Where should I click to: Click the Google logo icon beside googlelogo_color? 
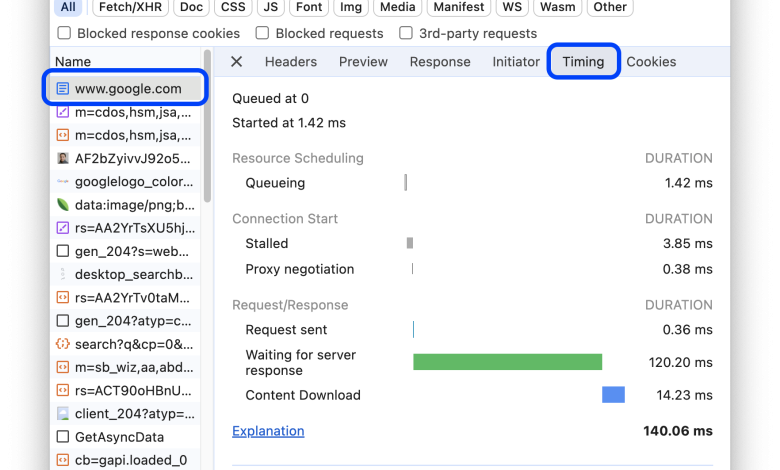(x=63, y=182)
